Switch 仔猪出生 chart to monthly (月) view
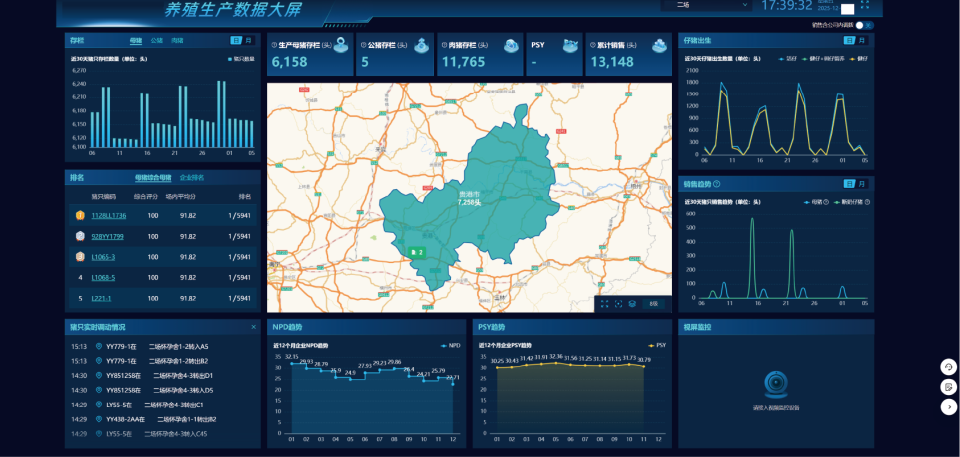 click(862, 41)
